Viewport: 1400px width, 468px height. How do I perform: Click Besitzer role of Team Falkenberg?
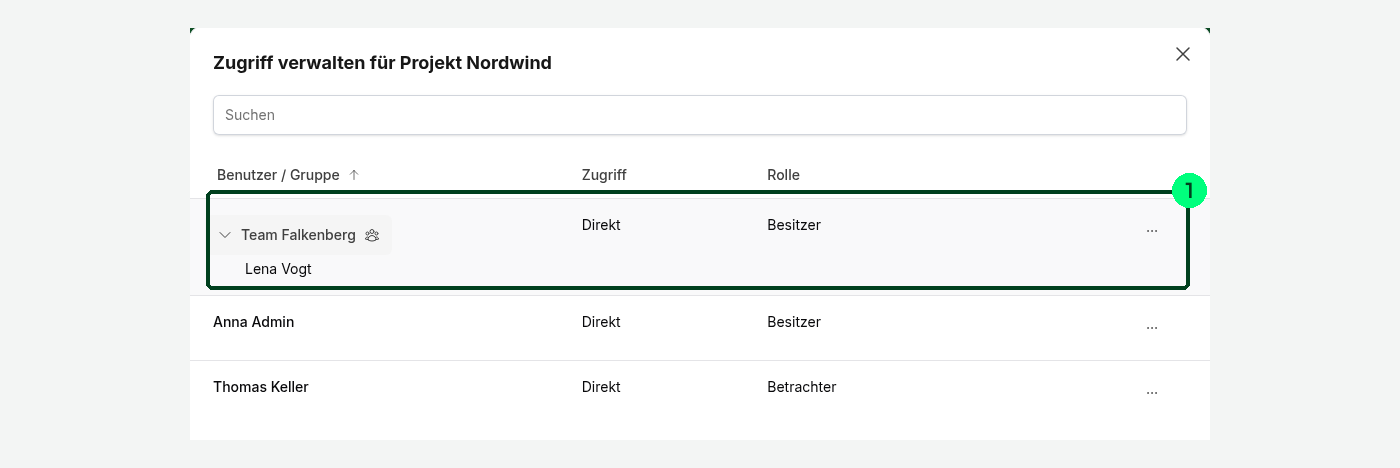coord(794,225)
